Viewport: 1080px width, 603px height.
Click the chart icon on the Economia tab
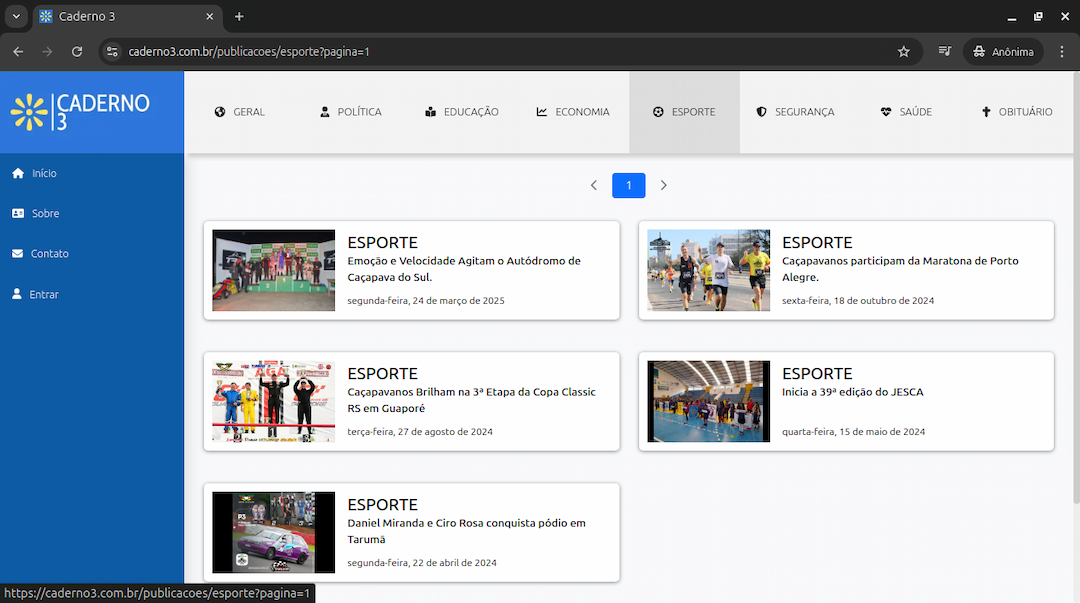click(542, 112)
